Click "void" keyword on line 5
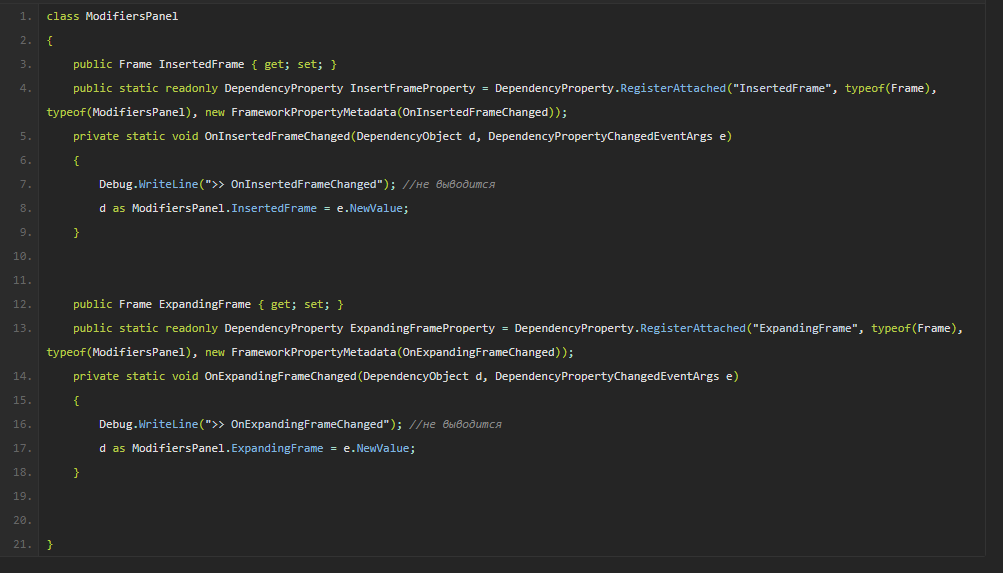1003x573 pixels. (185, 136)
